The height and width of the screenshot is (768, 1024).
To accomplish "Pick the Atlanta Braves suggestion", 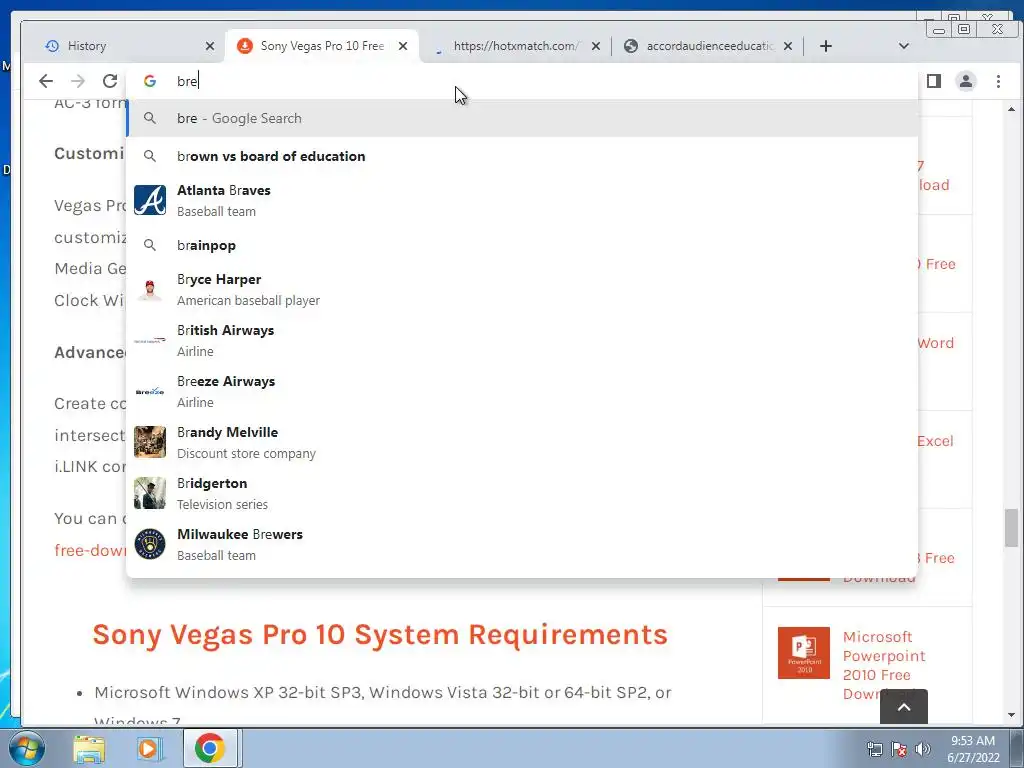I will [522, 200].
